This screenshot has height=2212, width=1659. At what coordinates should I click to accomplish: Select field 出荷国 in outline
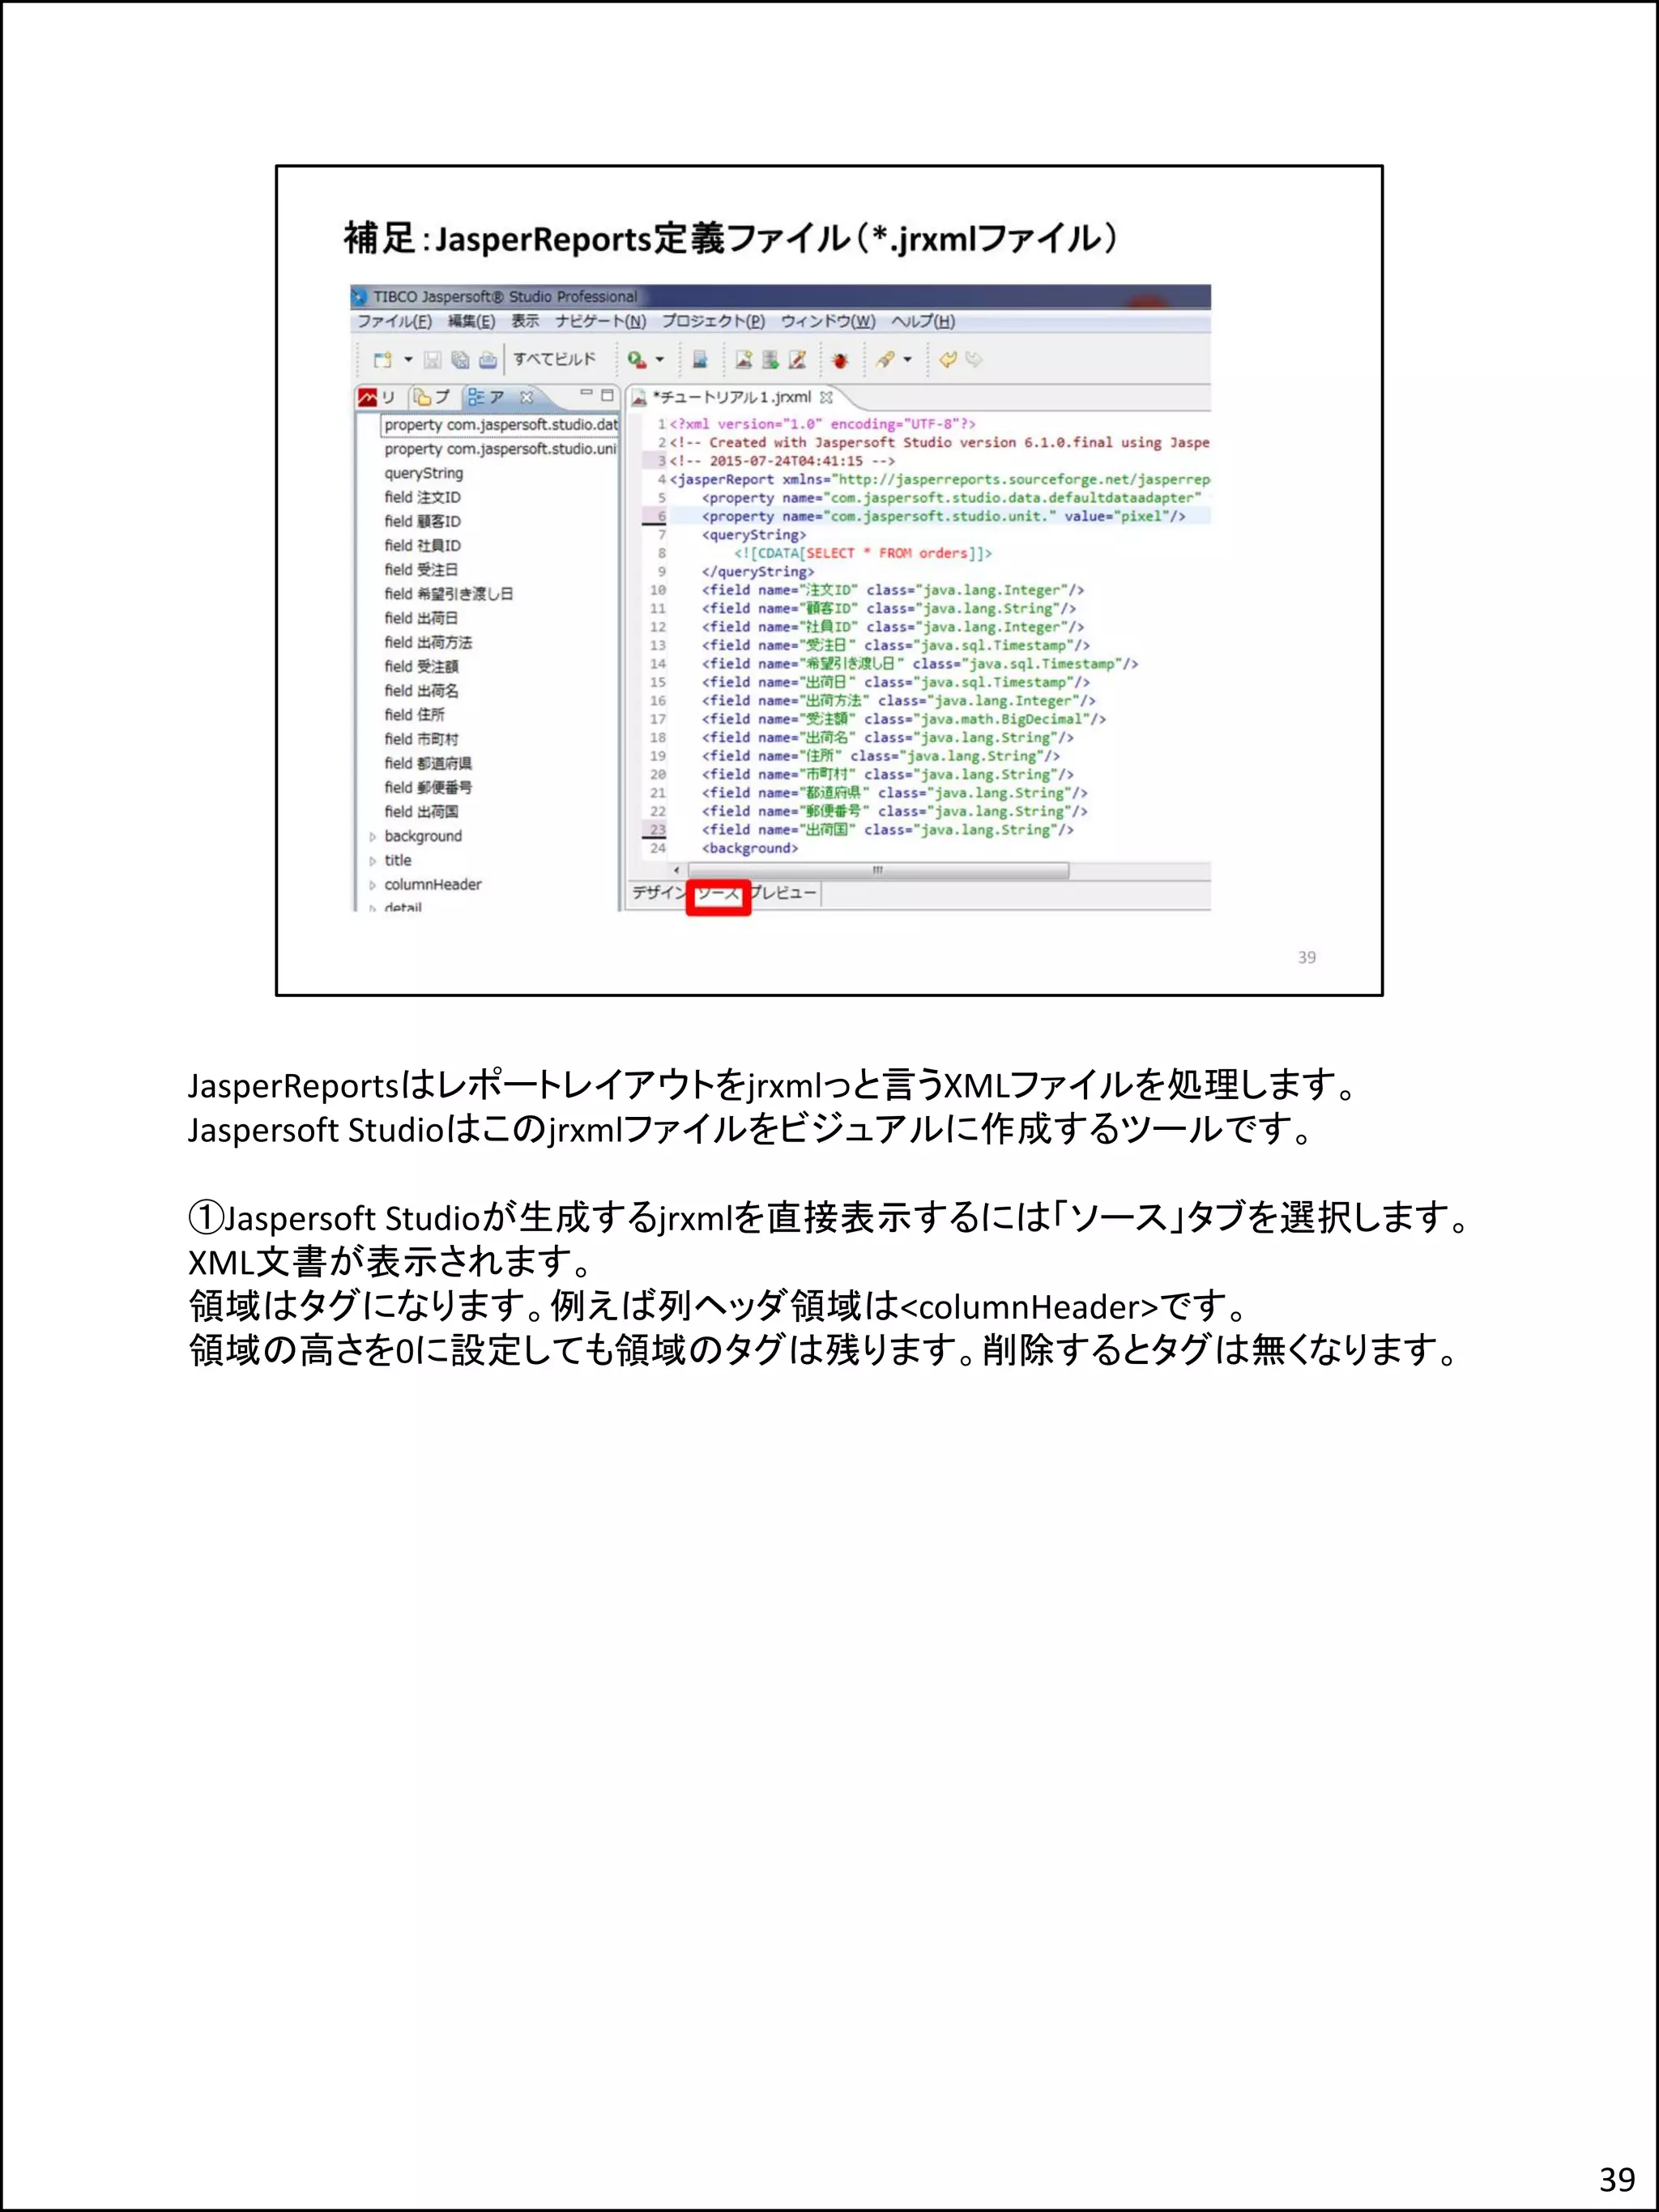tap(421, 811)
